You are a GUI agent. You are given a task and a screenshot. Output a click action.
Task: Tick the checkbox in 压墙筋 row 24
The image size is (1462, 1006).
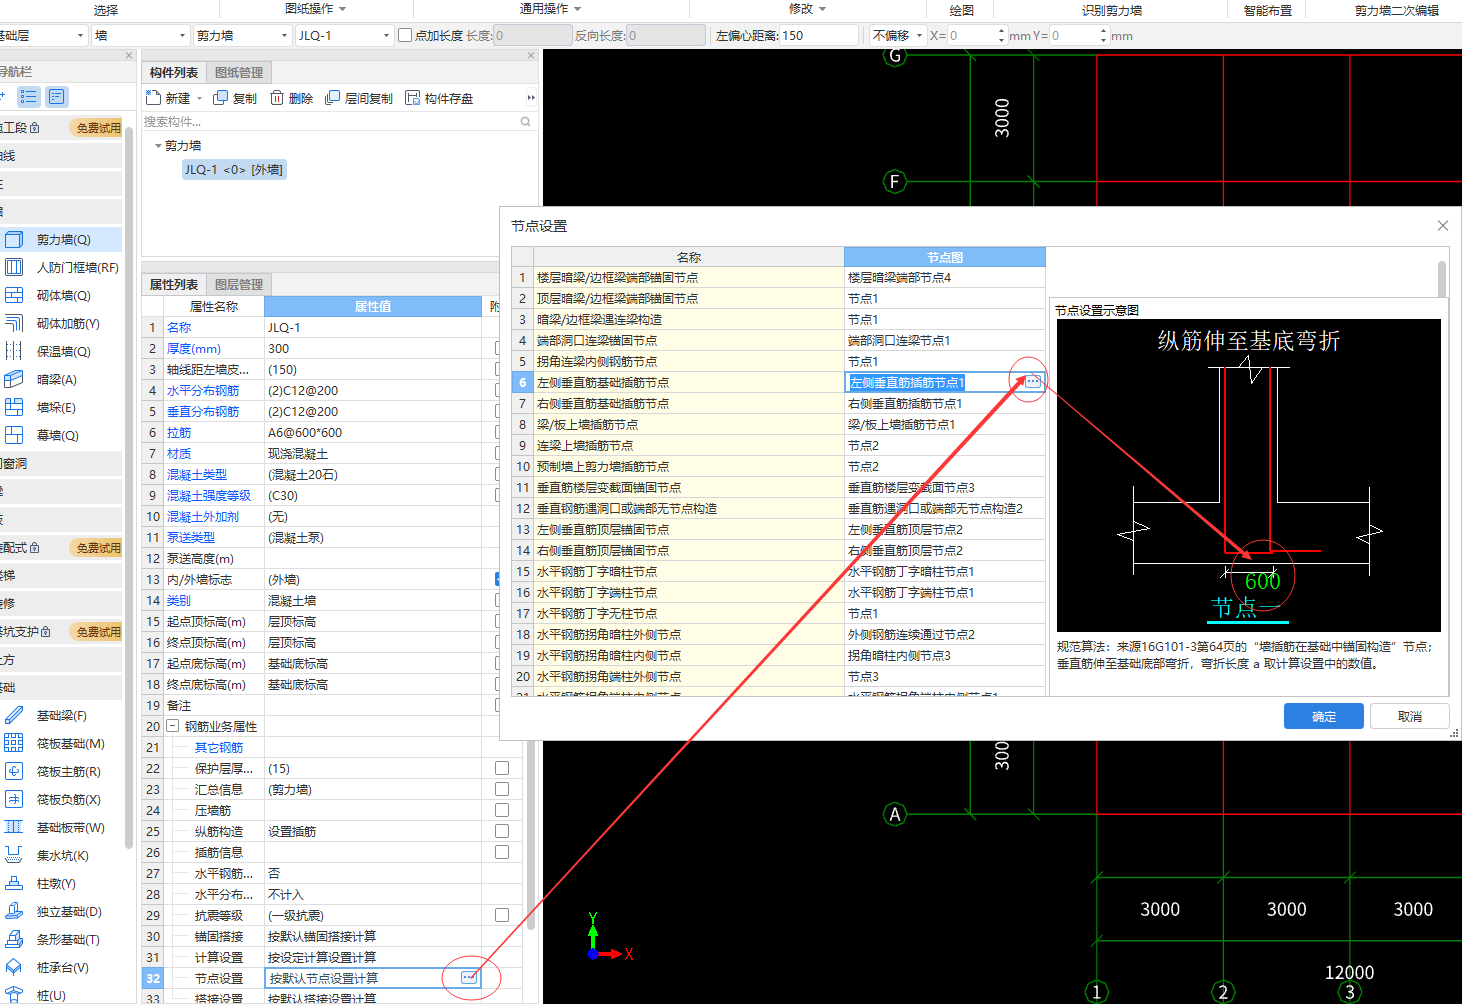[502, 810]
